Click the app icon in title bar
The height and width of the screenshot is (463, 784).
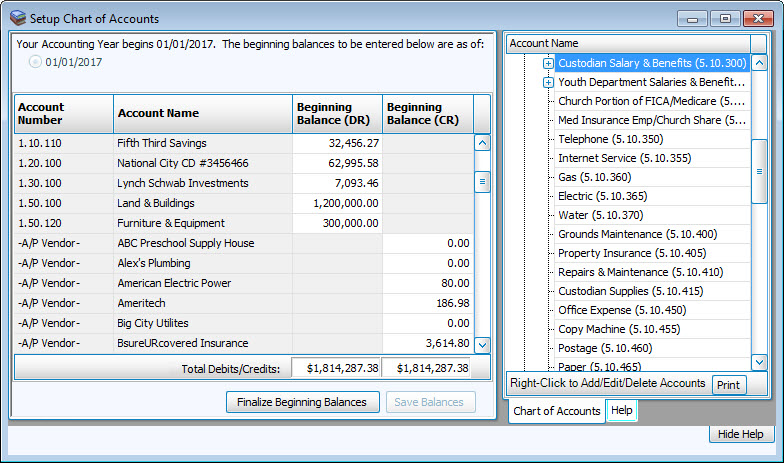[x=18, y=18]
